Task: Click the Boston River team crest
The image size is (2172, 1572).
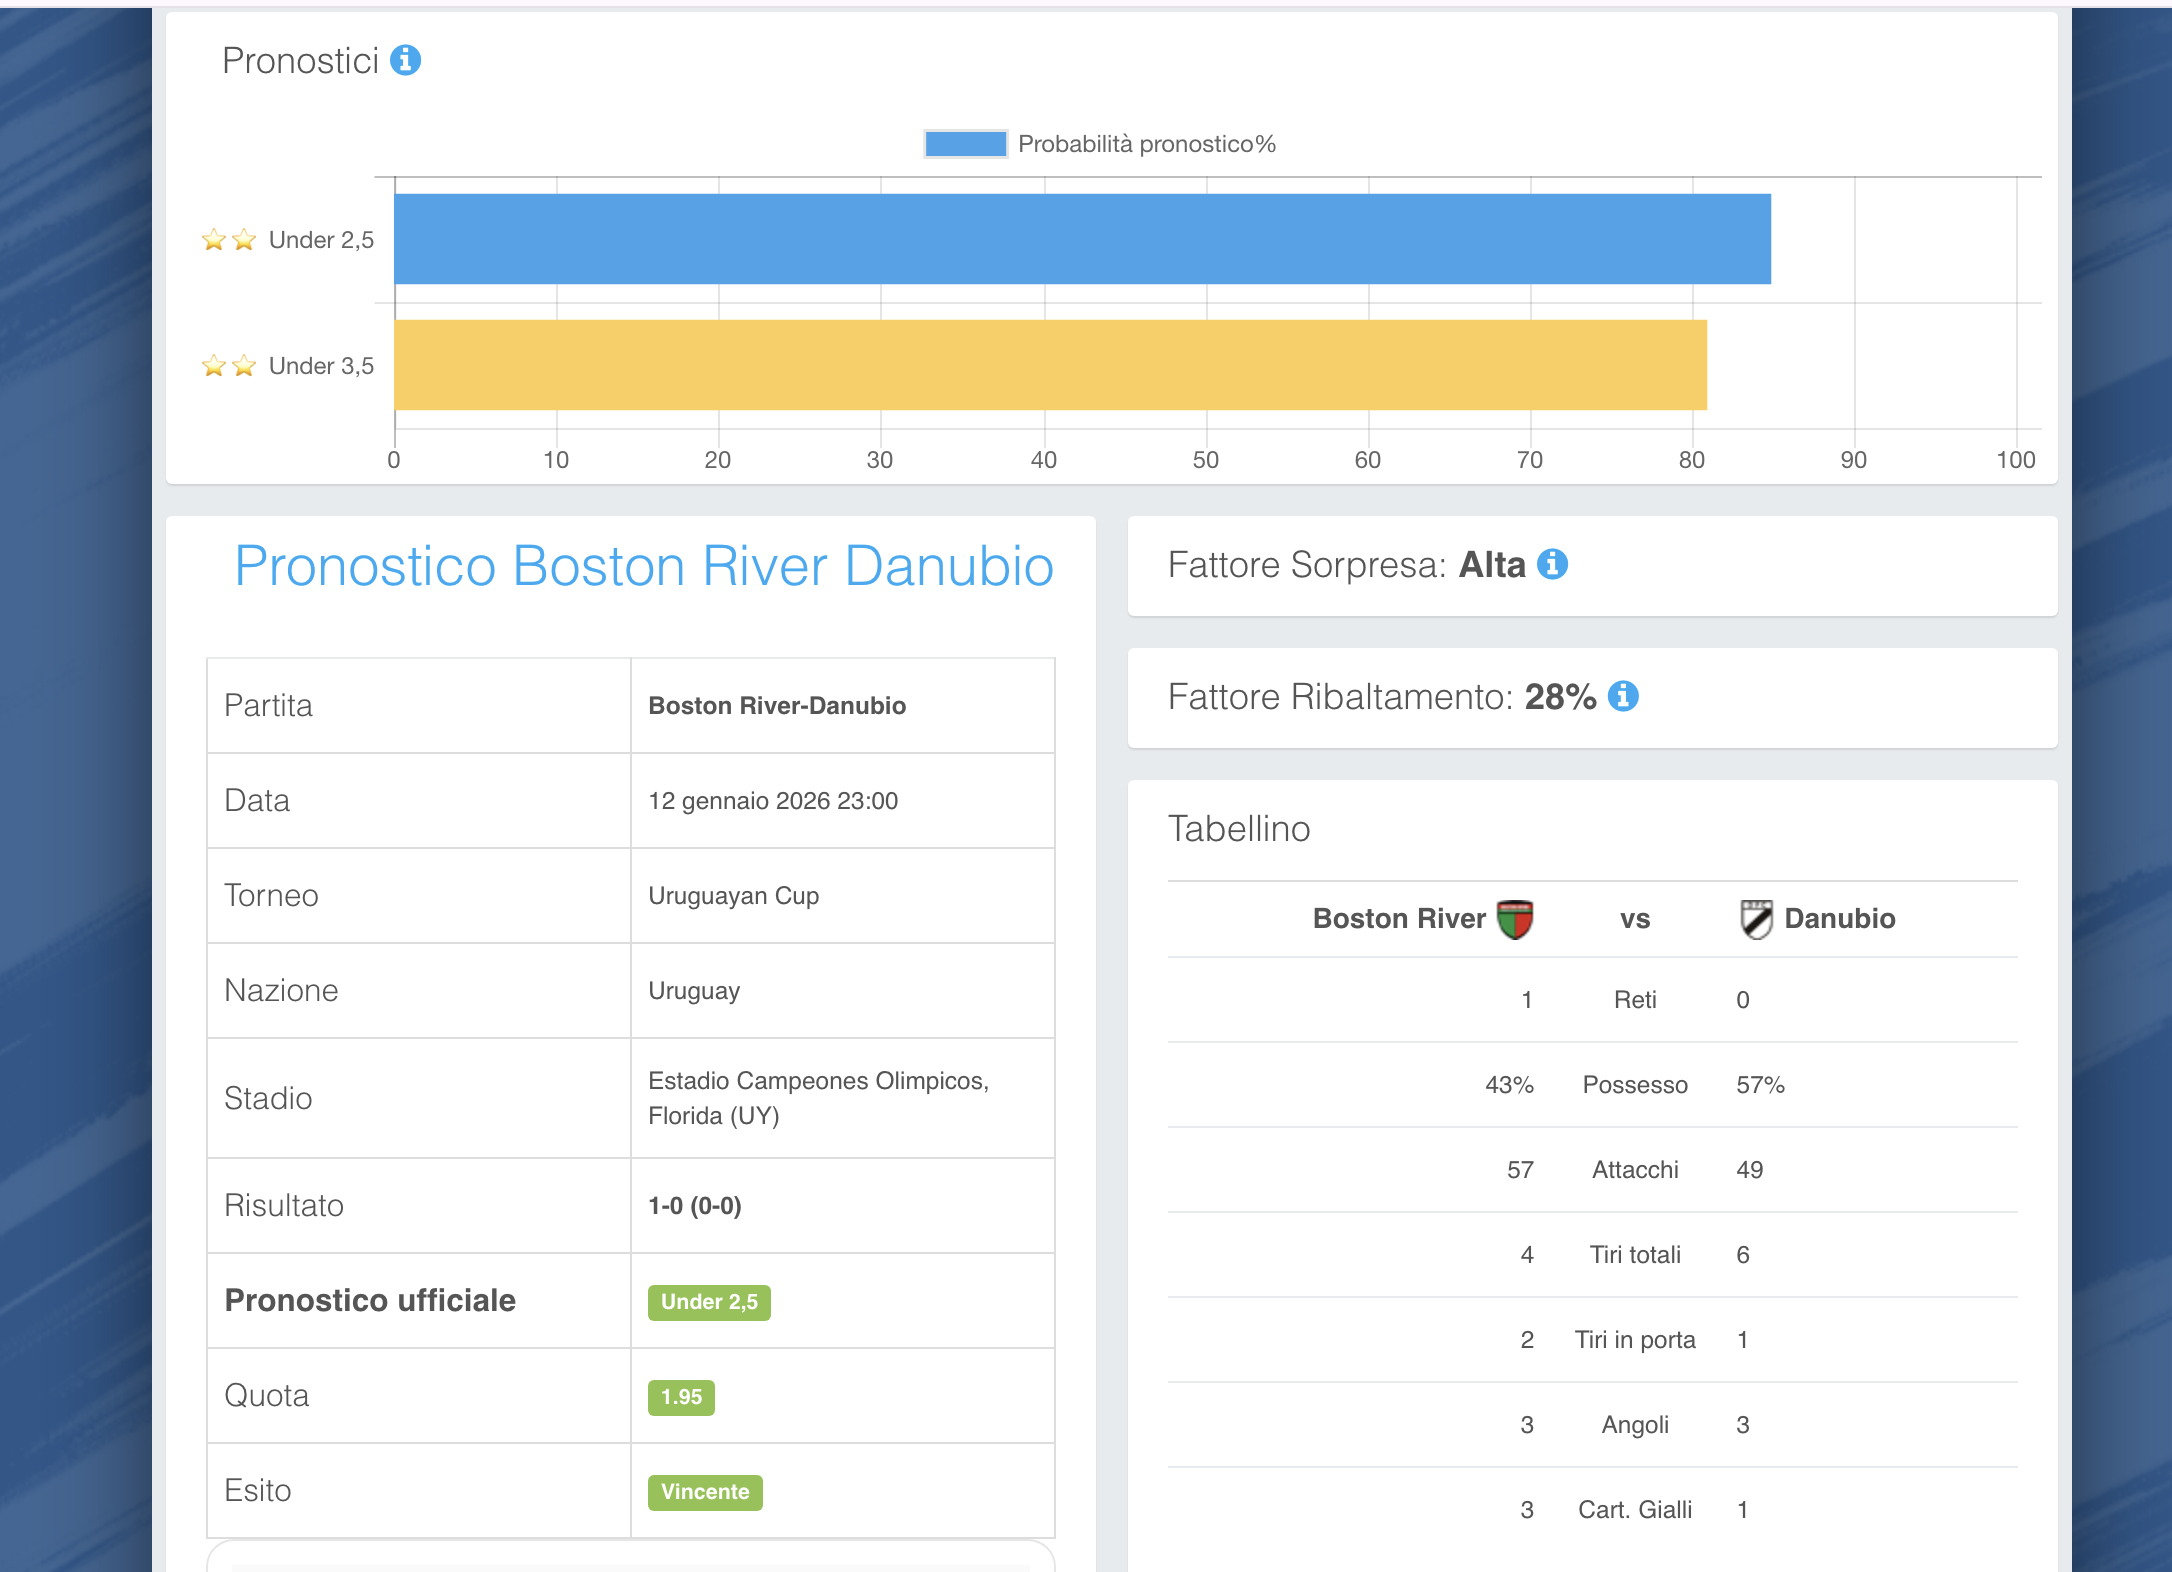Action: [x=1515, y=919]
